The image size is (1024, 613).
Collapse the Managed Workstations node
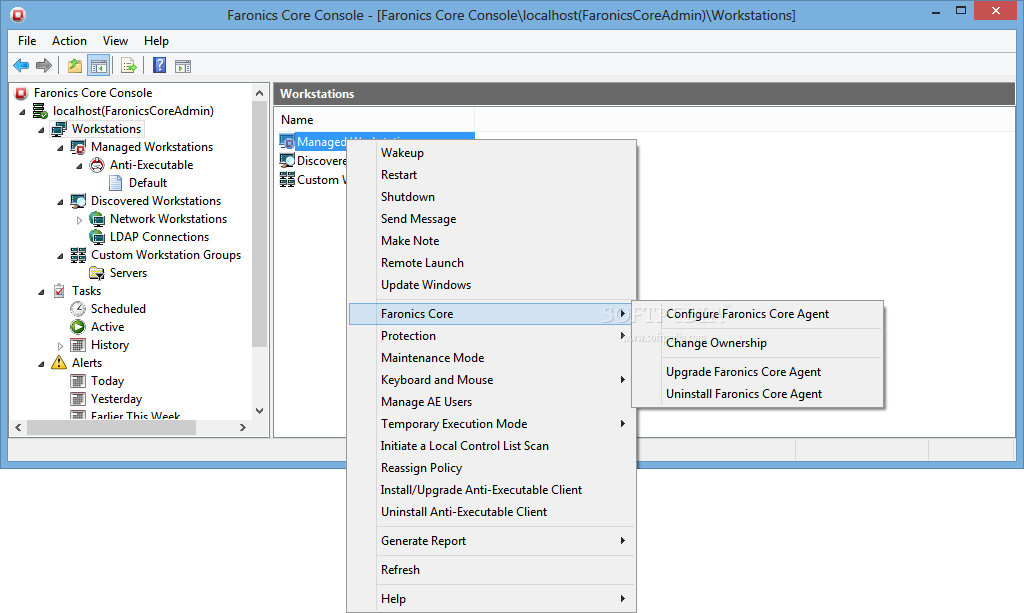(60, 148)
